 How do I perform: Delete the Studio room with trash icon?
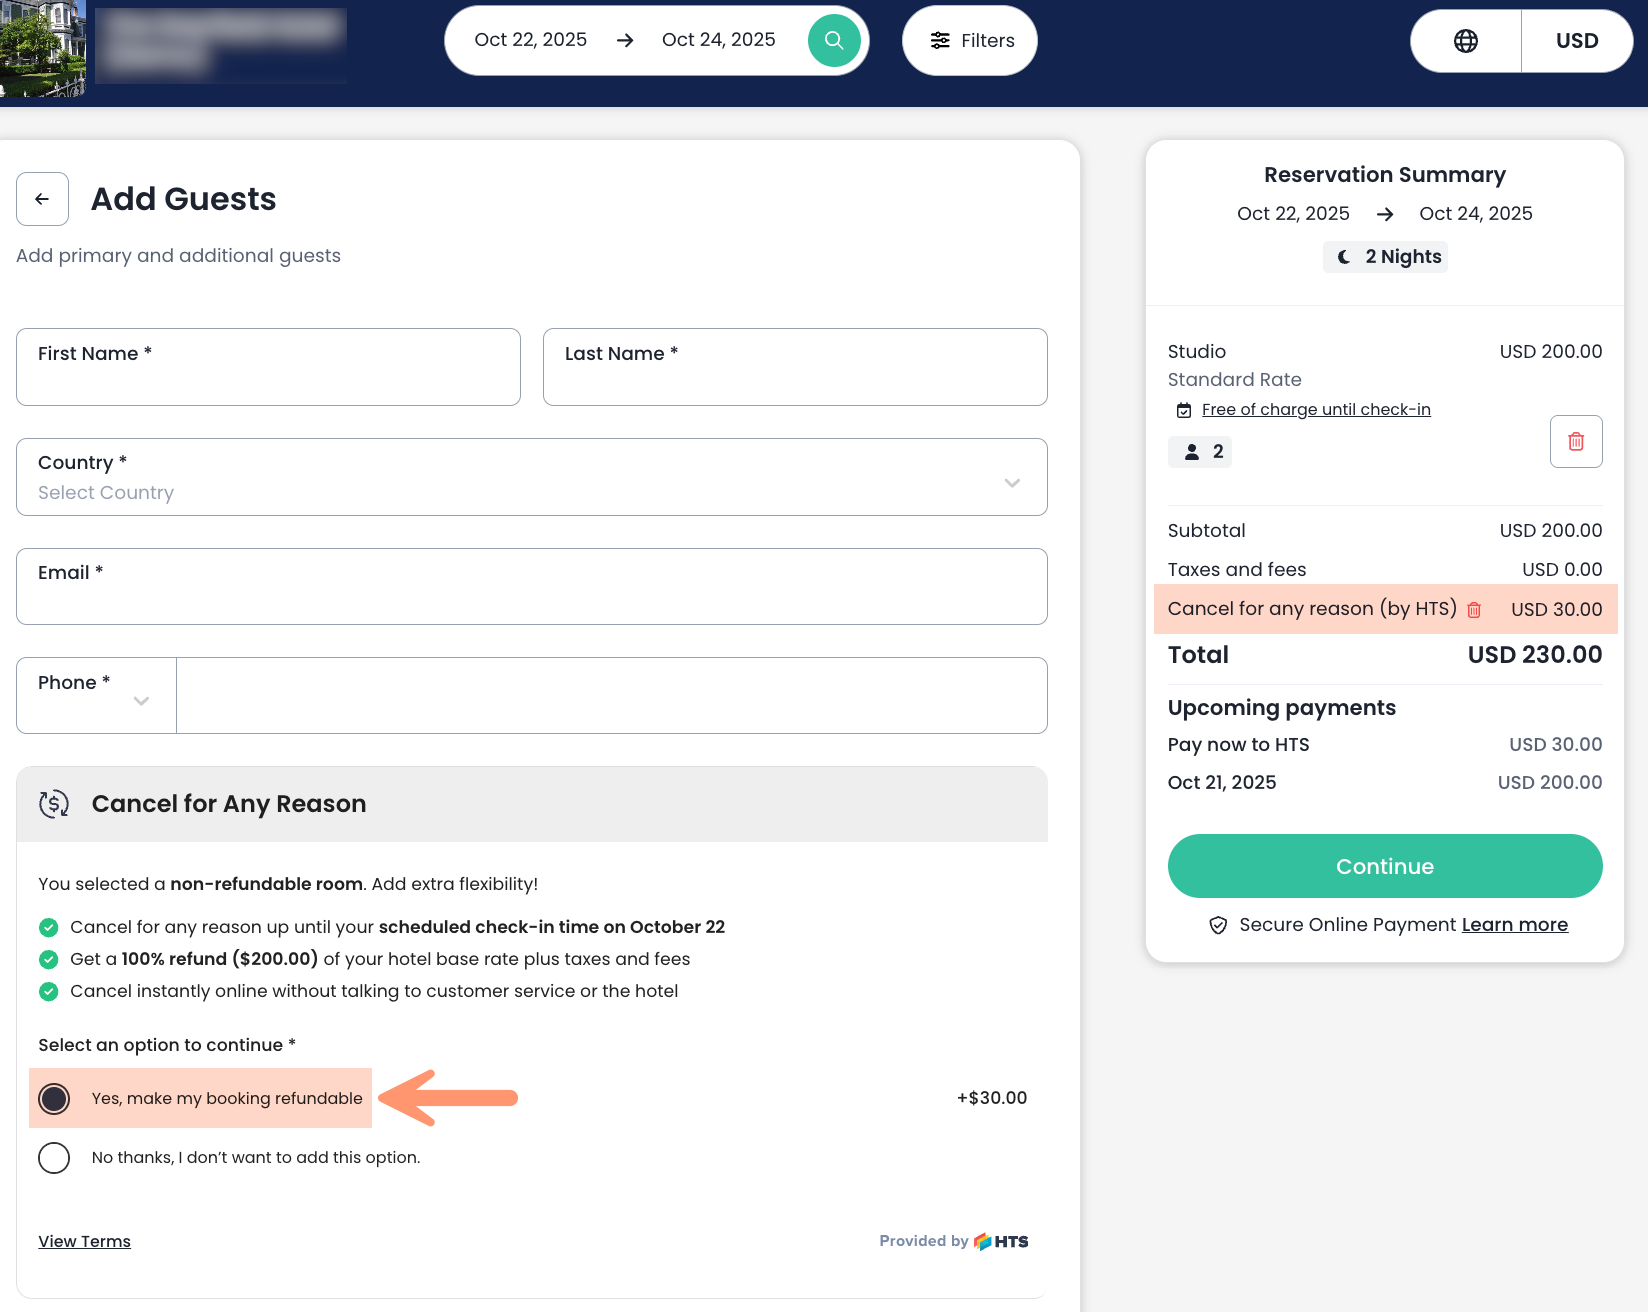point(1575,441)
